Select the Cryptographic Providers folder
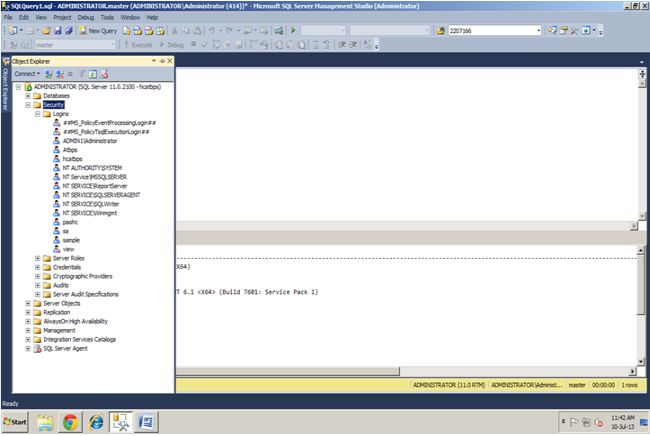The height and width of the screenshot is (436, 650). click(x=82, y=276)
